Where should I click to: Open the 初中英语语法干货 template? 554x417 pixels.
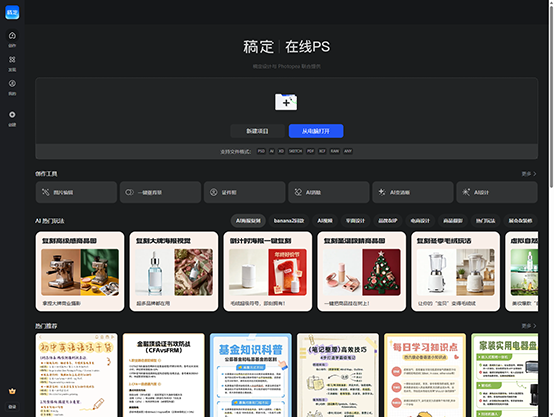pos(77,375)
